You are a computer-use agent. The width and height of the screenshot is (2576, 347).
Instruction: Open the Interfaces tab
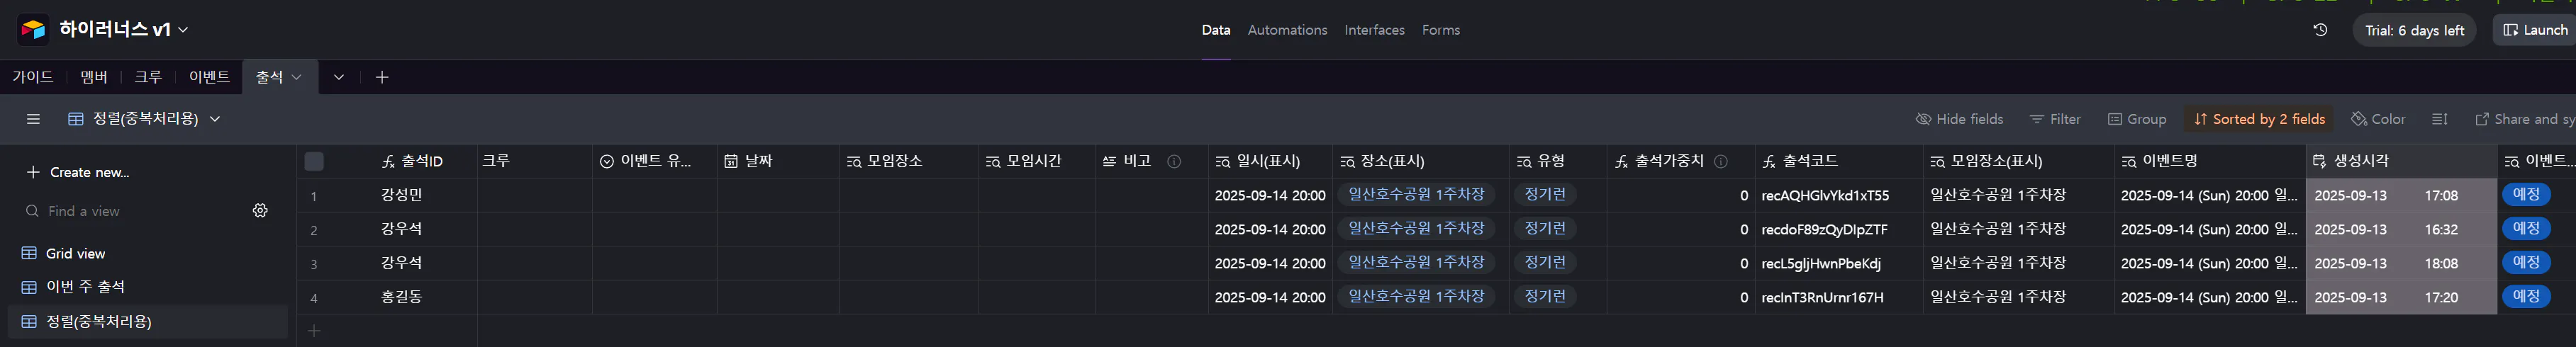pyautogui.click(x=1374, y=30)
